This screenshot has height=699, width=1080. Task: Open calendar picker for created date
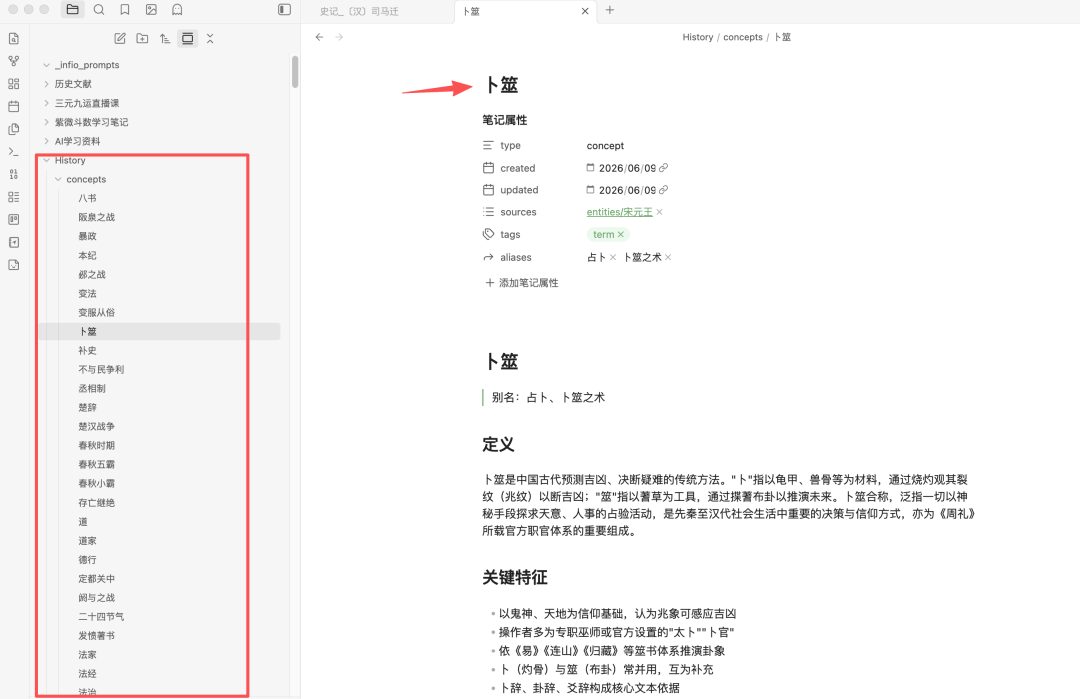(590, 167)
